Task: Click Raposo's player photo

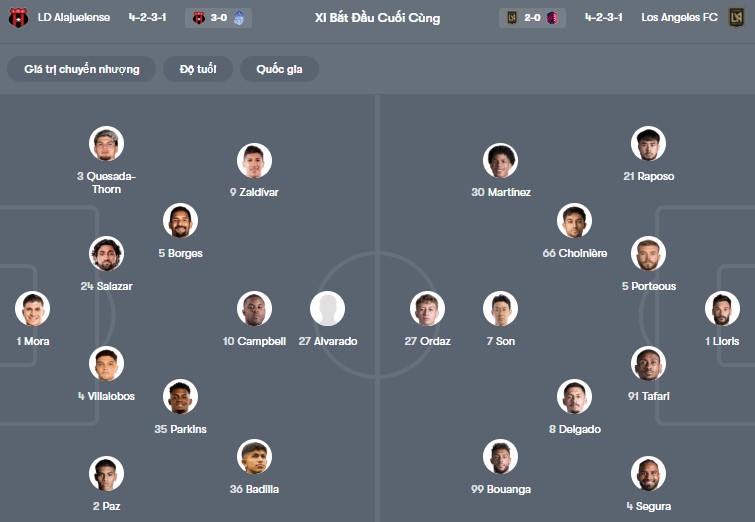Action: click(x=648, y=144)
